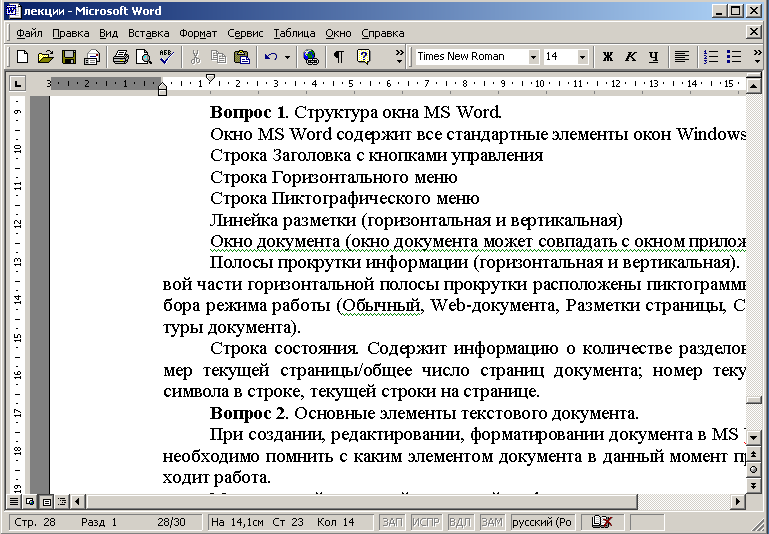Click horizontal scrollbar left arrow
This screenshot has width=769, height=534.
tap(77, 501)
